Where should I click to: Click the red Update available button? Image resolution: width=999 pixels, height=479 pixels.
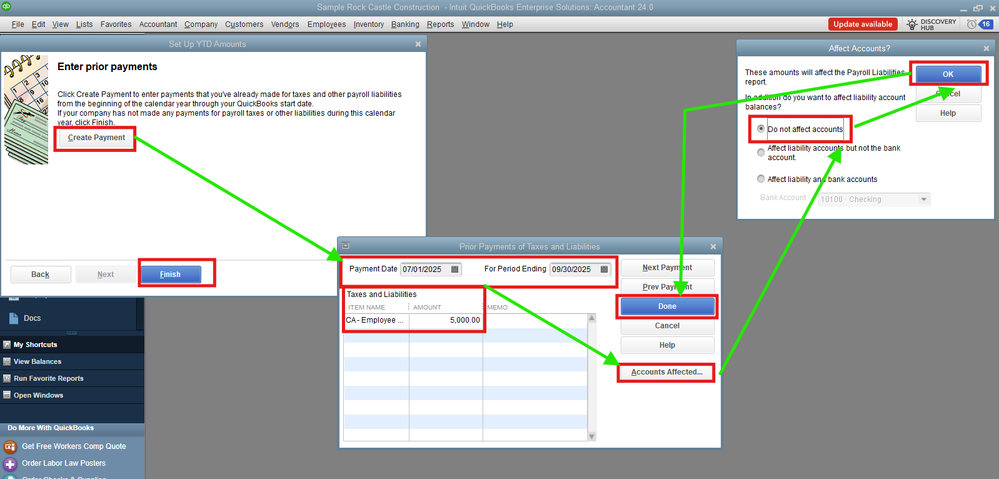(863, 24)
